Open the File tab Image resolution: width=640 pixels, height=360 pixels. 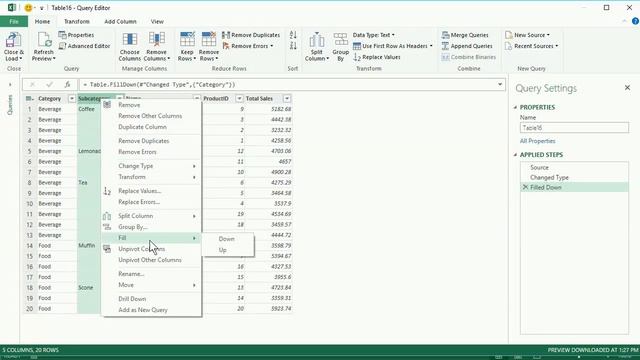point(14,22)
